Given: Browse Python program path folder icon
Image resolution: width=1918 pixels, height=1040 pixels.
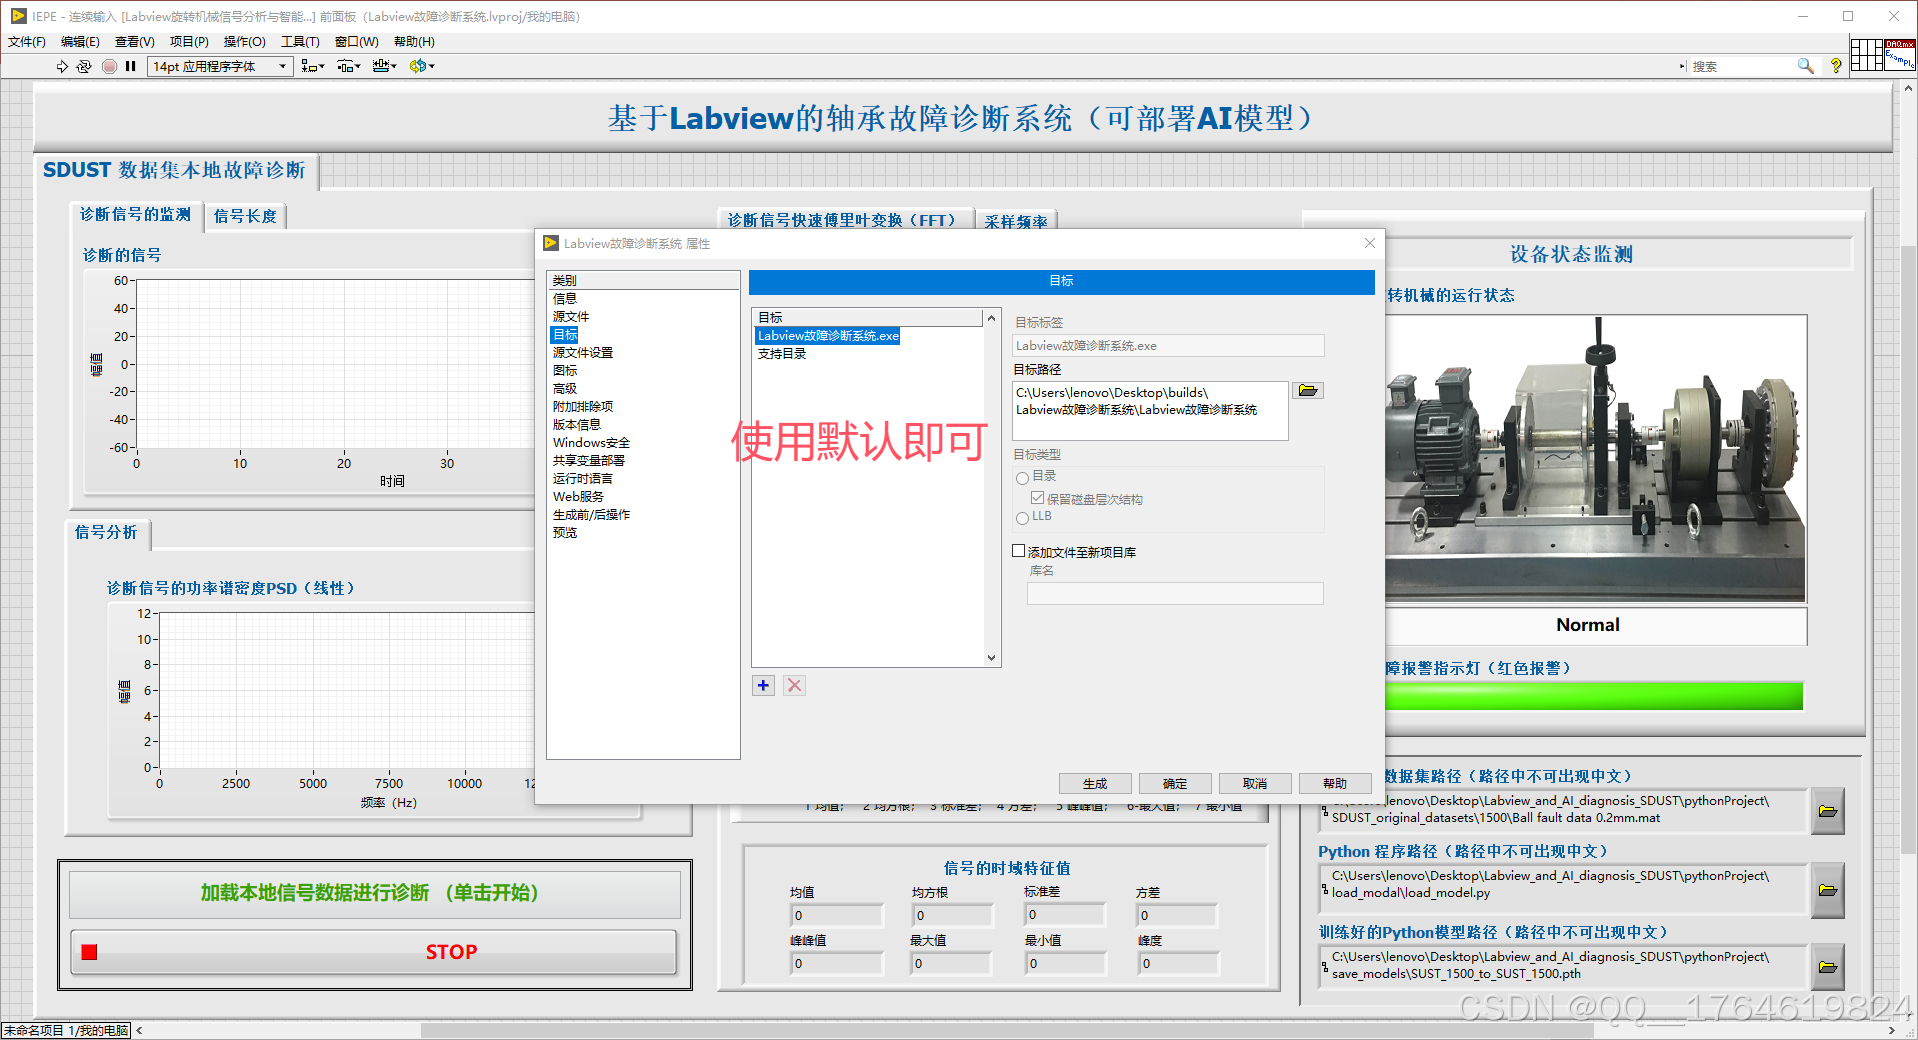Looking at the screenshot, I should (x=1828, y=890).
